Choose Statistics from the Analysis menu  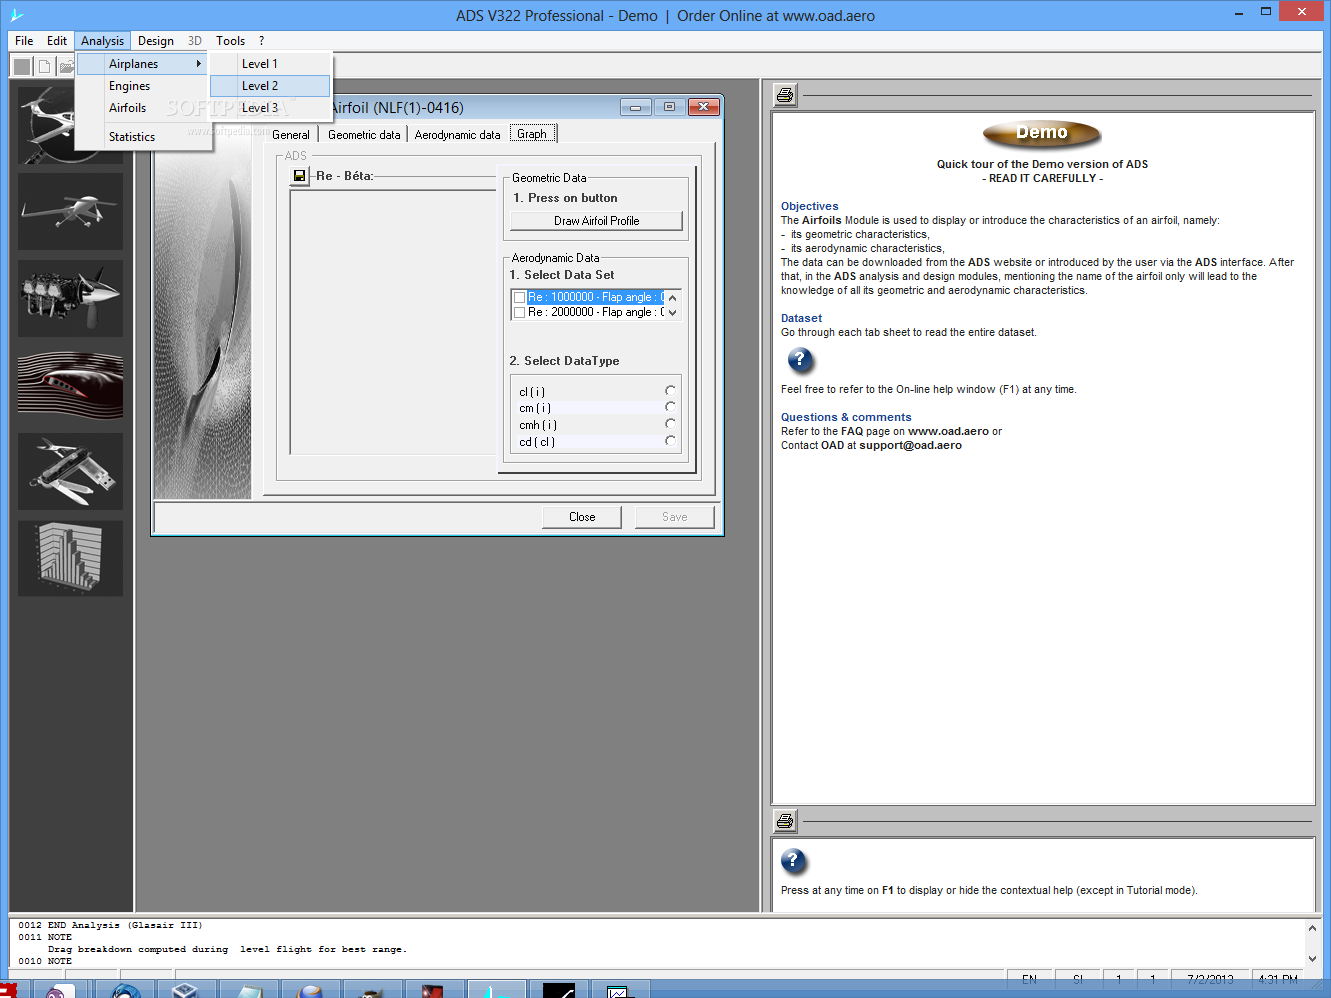tap(132, 137)
